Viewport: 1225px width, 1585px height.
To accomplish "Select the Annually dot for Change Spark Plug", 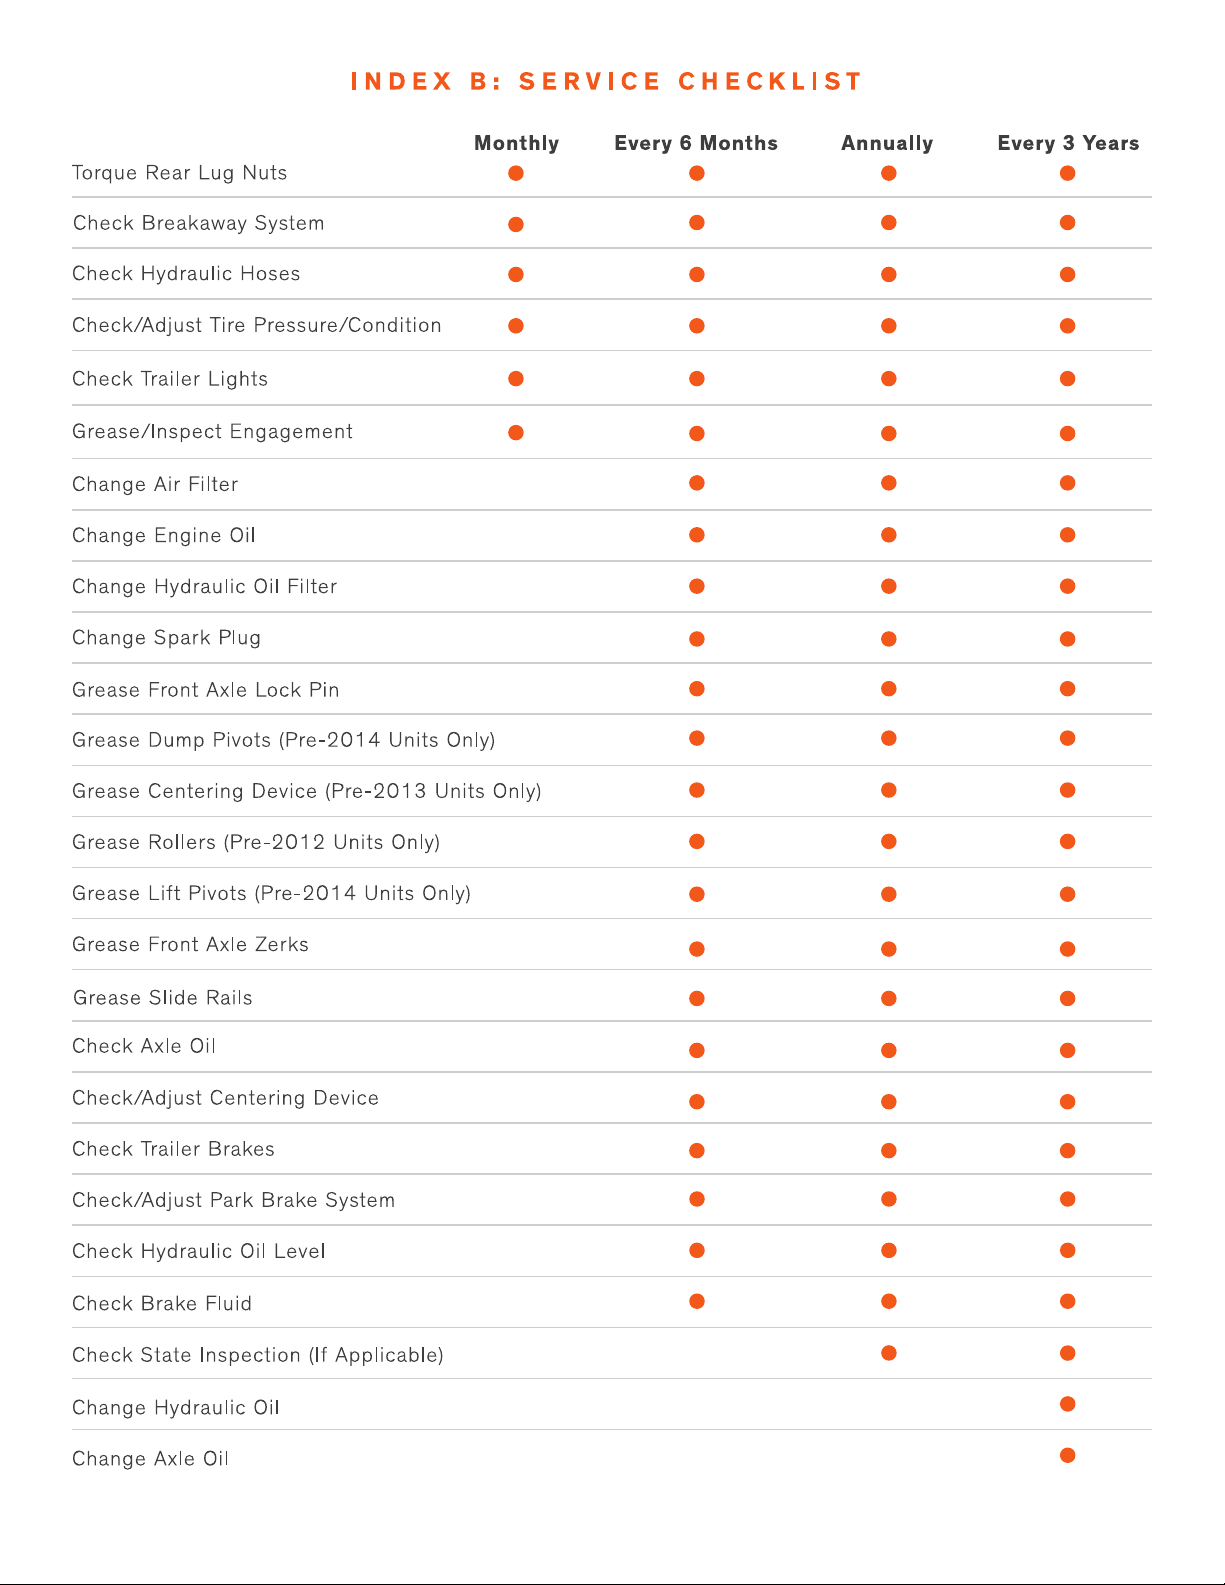I will (888, 639).
